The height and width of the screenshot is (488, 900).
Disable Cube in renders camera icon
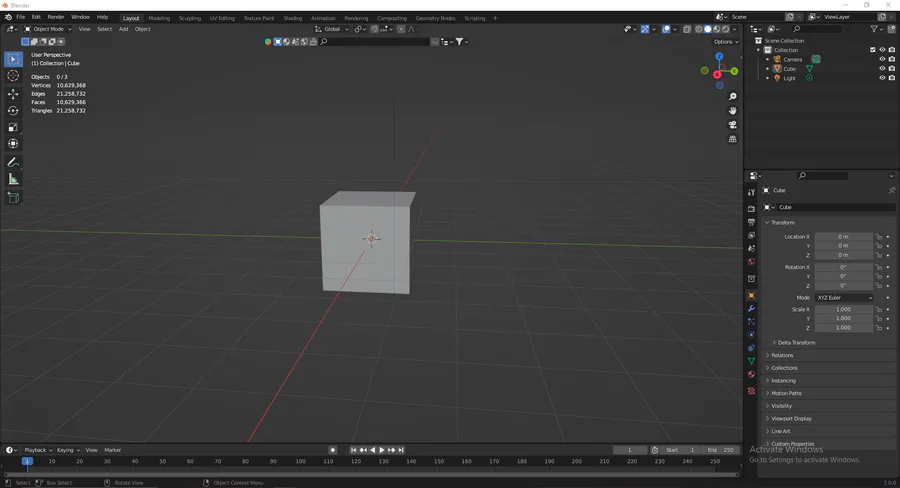(891, 68)
